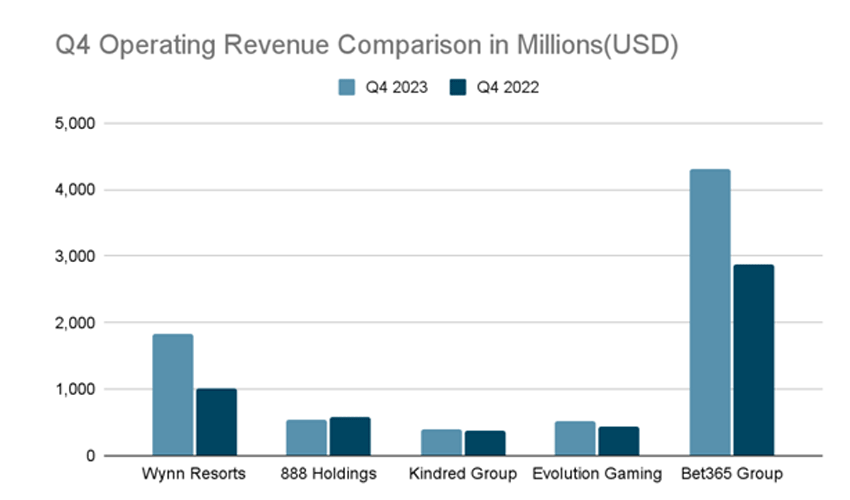Image resolution: width=850 pixels, height=500 pixels.
Task: Select 888 Holdings Q4 2022 bar
Action: (x=350, y=437)
